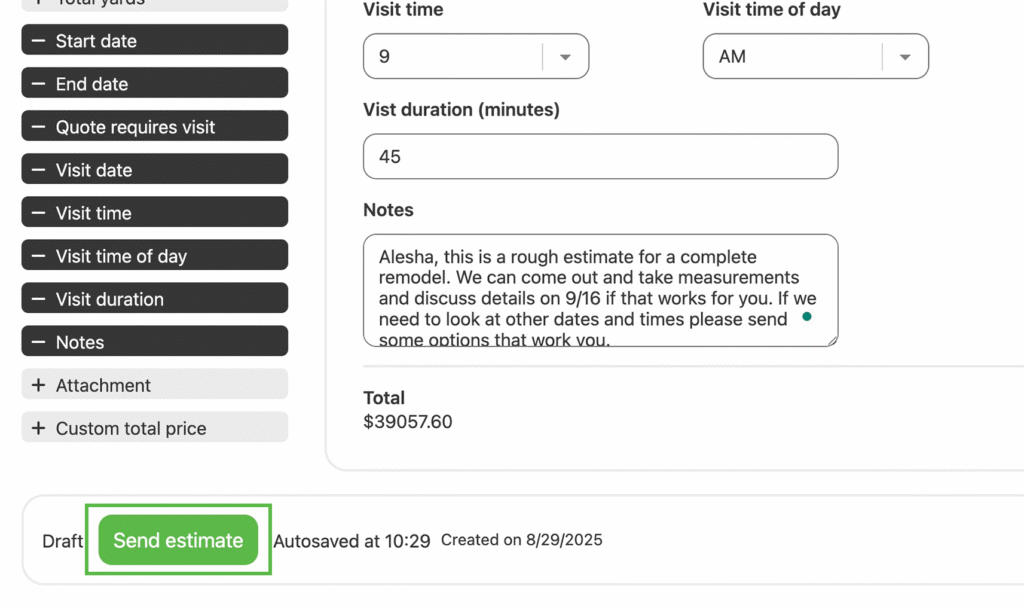The image size is (1024, 610).
Task: Click the Draft status label
Action: tap(62, 541)
